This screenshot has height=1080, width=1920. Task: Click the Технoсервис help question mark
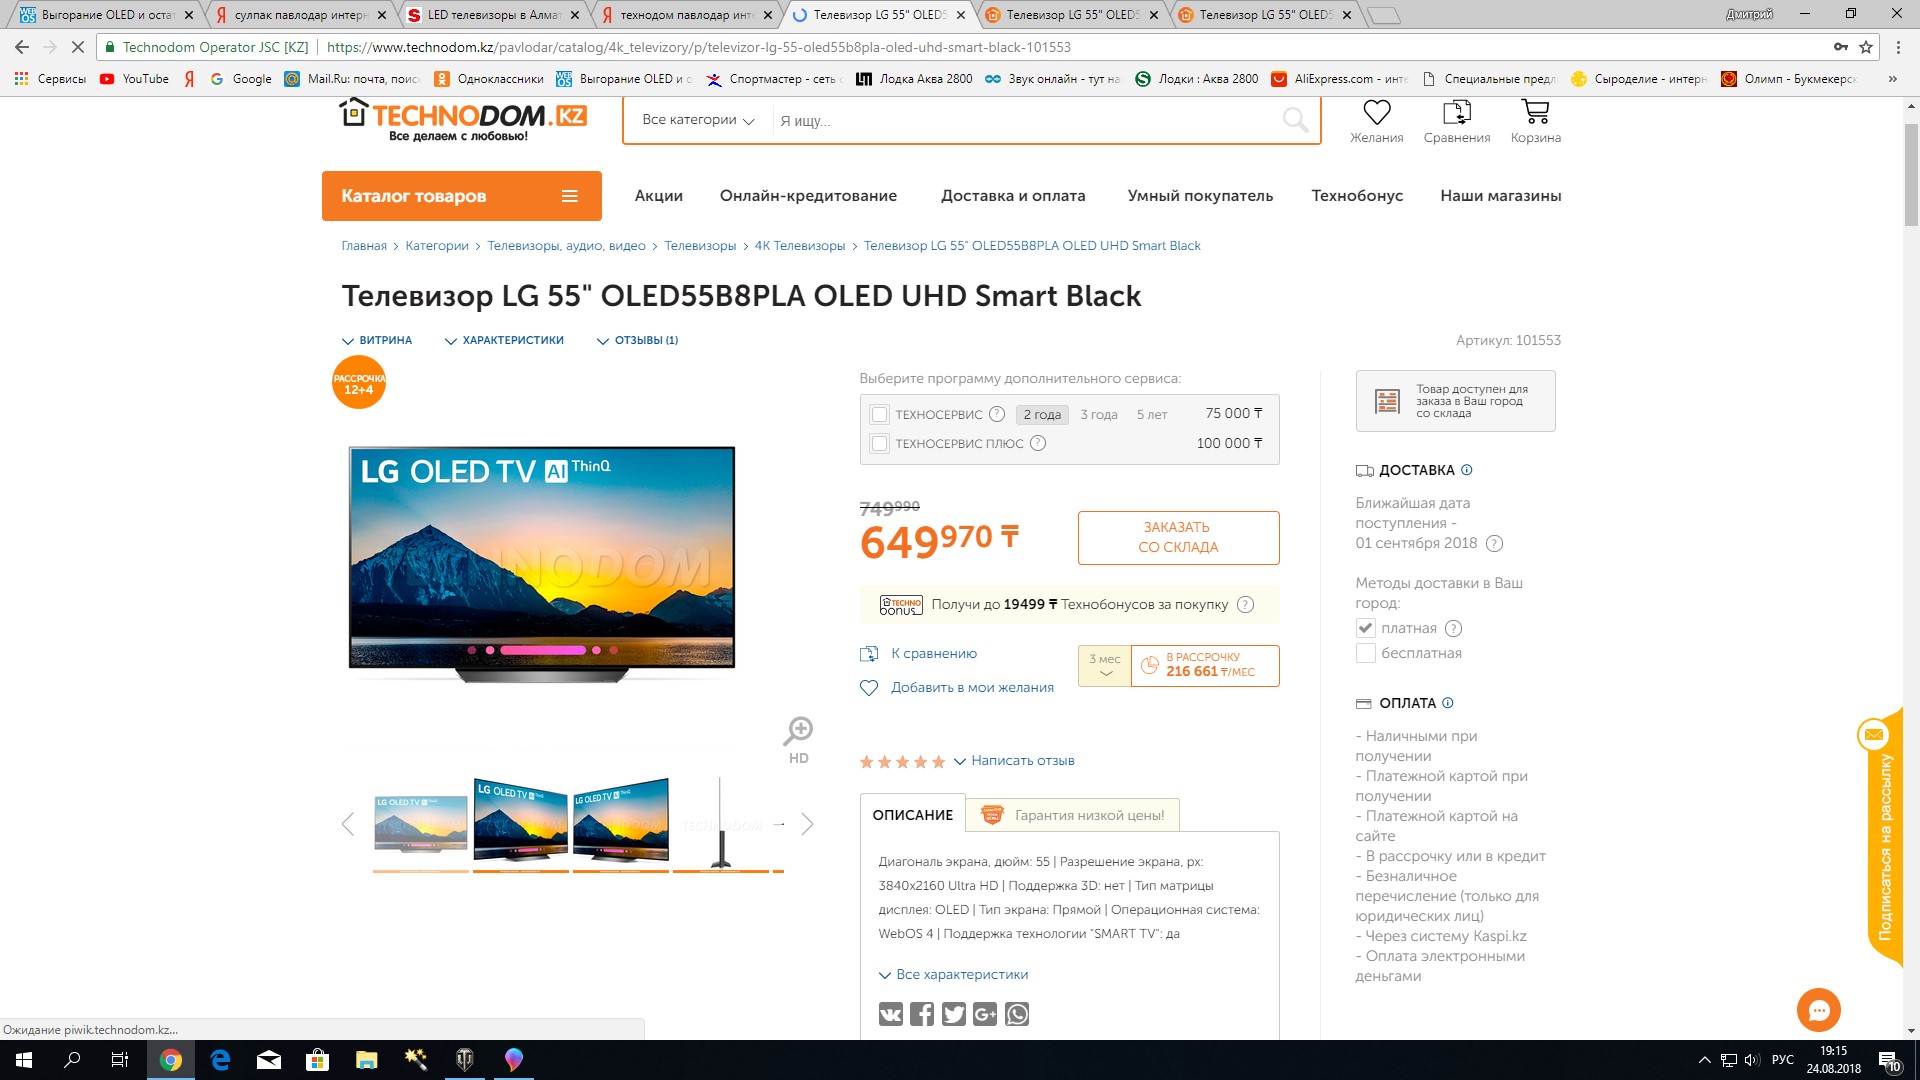(x=997, y=414)
